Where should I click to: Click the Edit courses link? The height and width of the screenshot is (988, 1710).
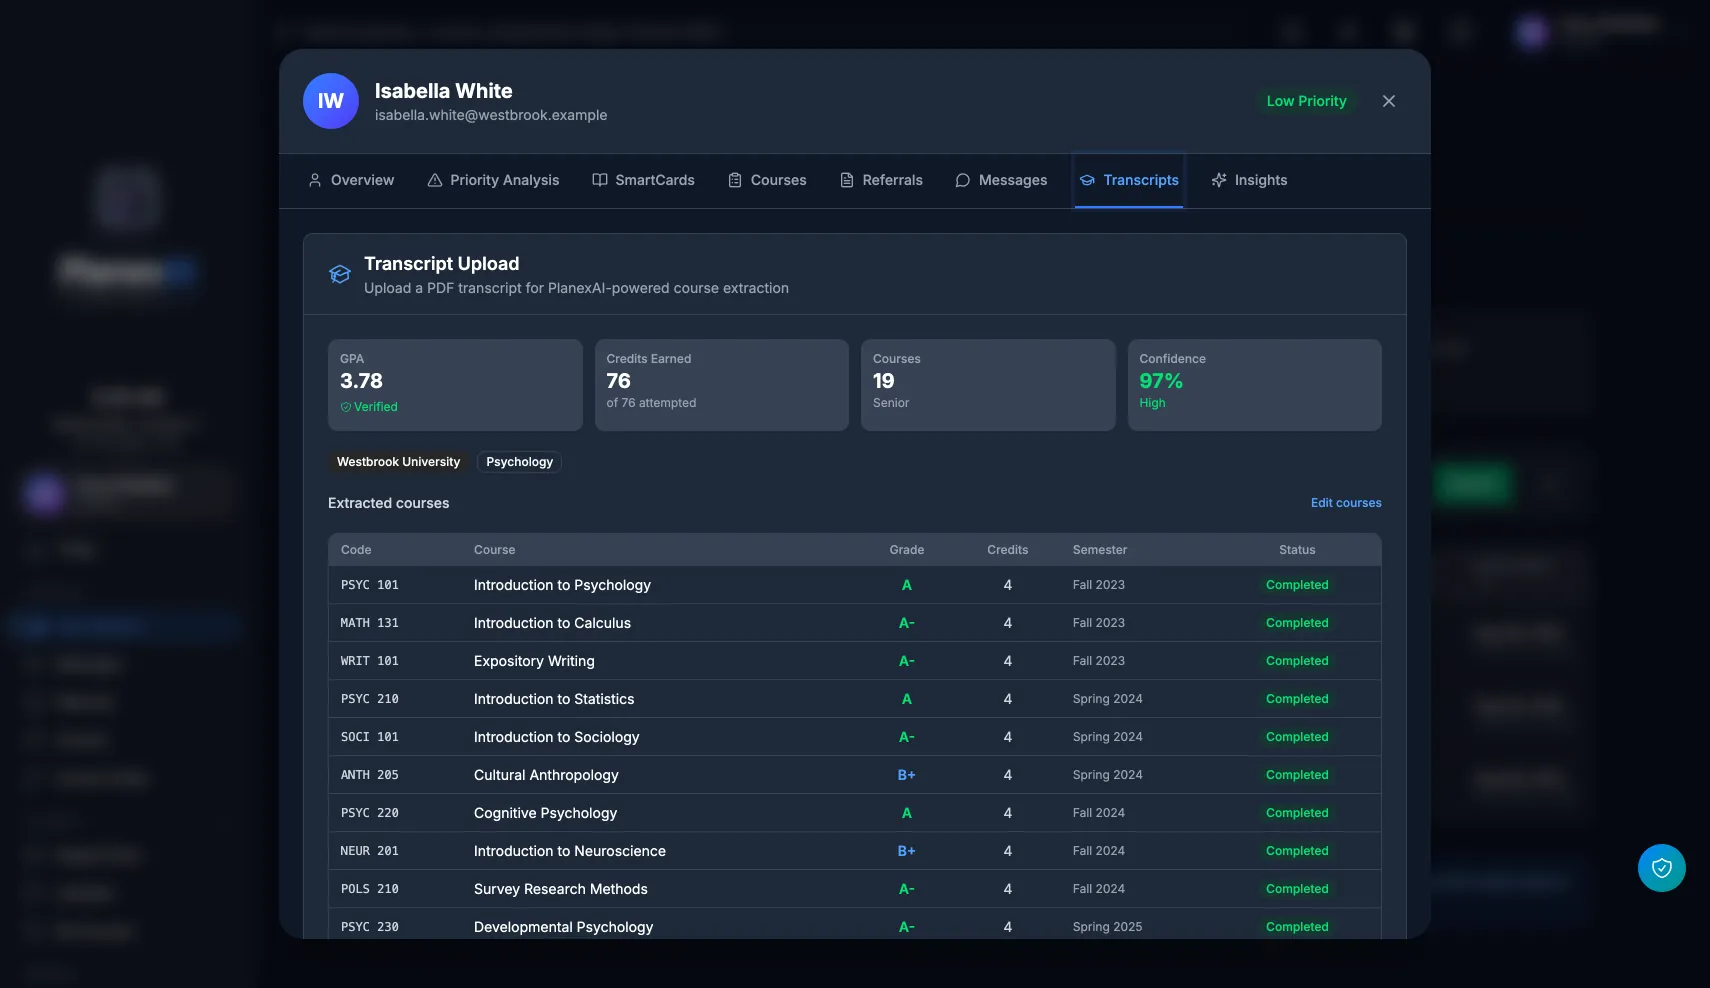1346,503
